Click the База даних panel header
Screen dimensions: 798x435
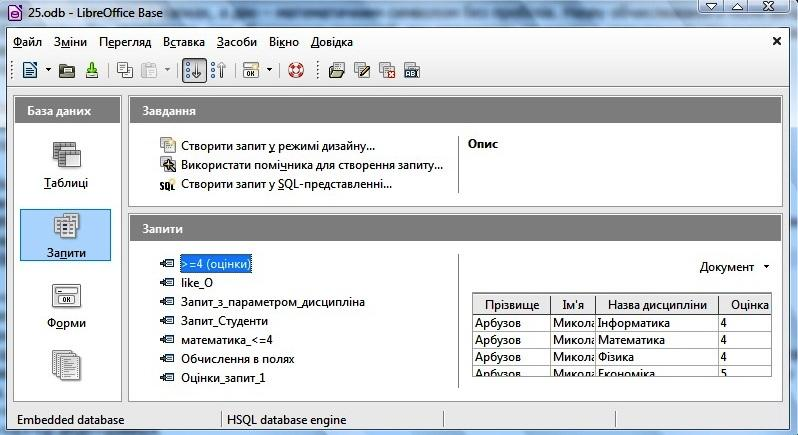tap(67, 110)
